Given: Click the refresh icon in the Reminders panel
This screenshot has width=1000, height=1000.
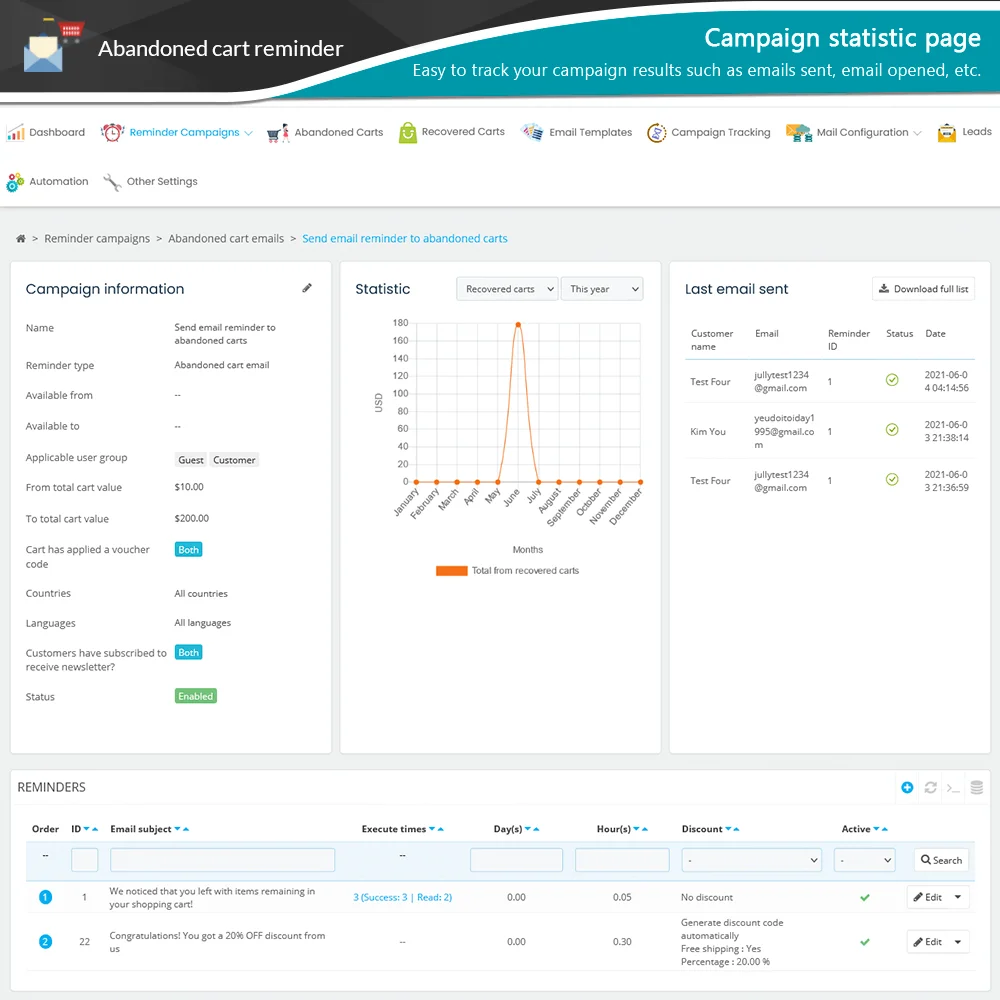Looking at the screenshot, I should click(930, 788).
